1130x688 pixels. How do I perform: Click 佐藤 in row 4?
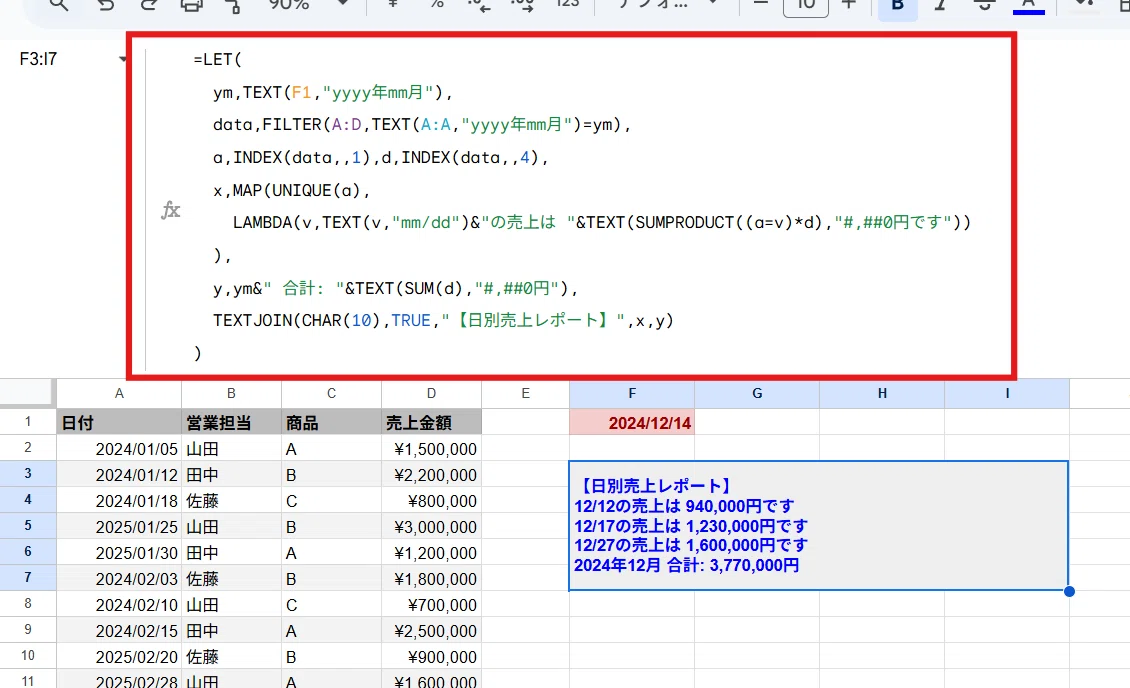click(231, 501)
